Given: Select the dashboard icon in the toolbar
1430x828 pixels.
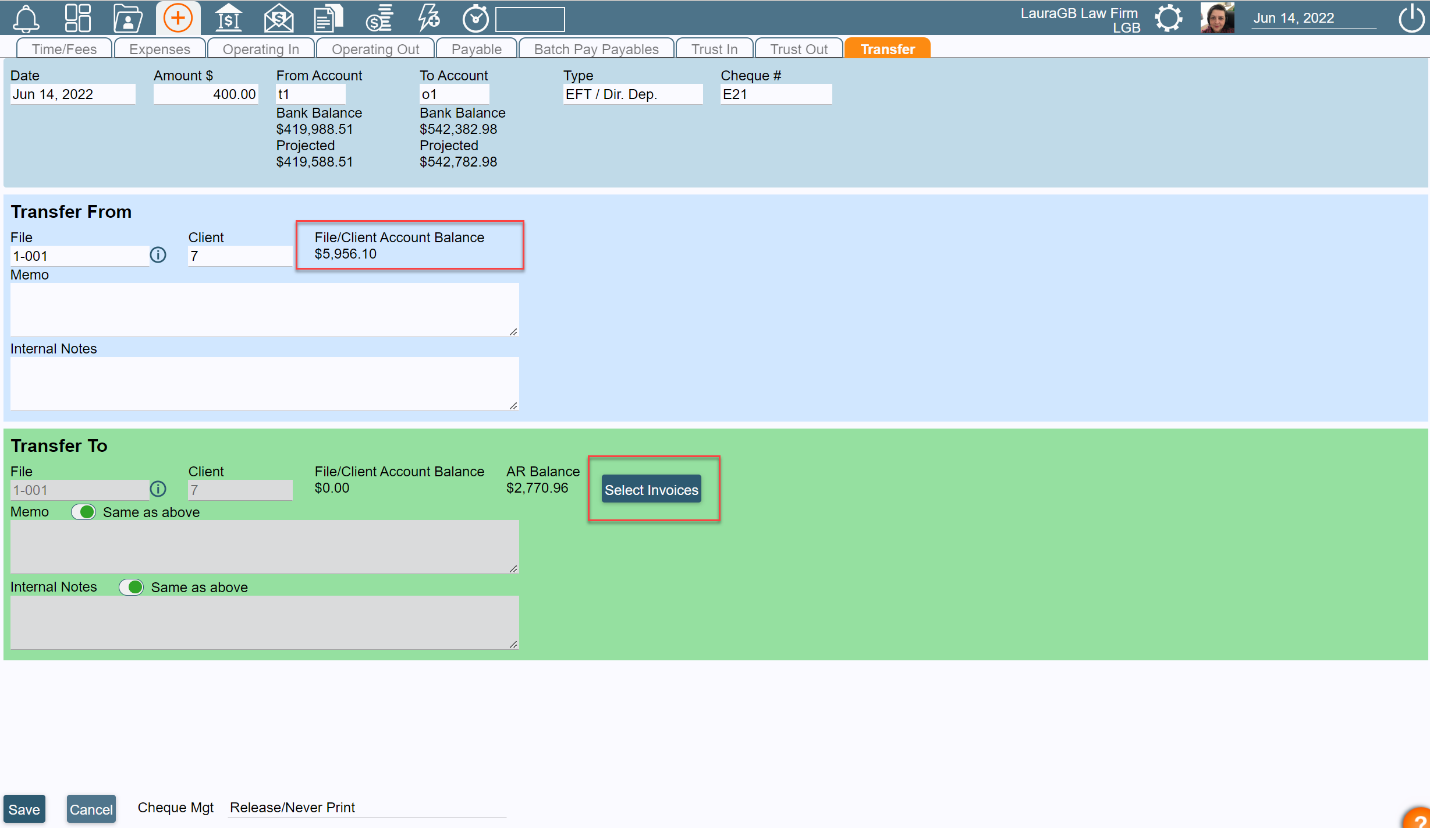Looking at the screenshot, I should pyautogui.click(x=77, y=17).
